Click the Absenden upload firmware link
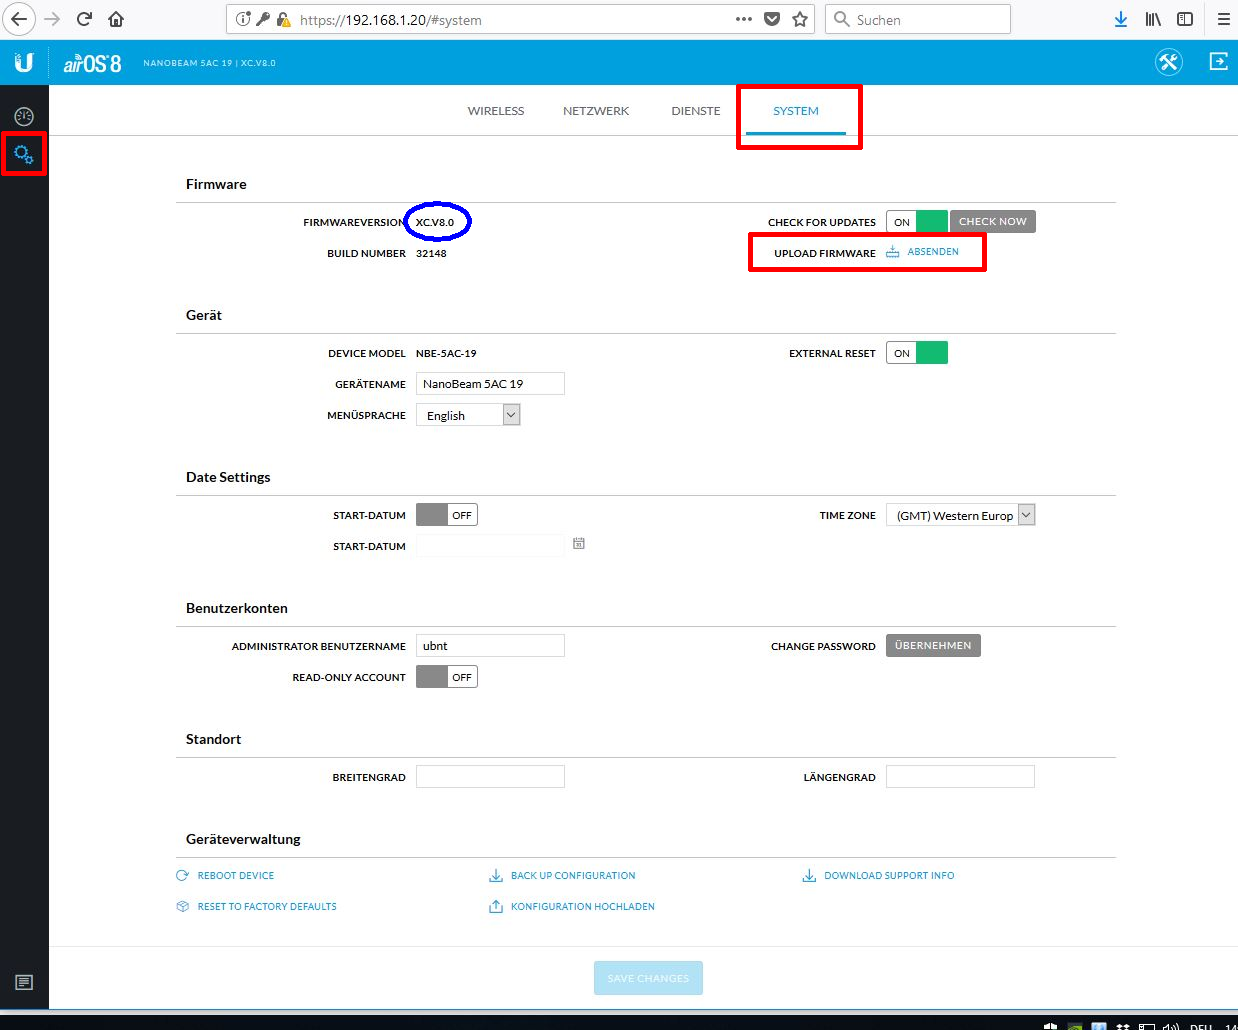 tap(933, 252)
